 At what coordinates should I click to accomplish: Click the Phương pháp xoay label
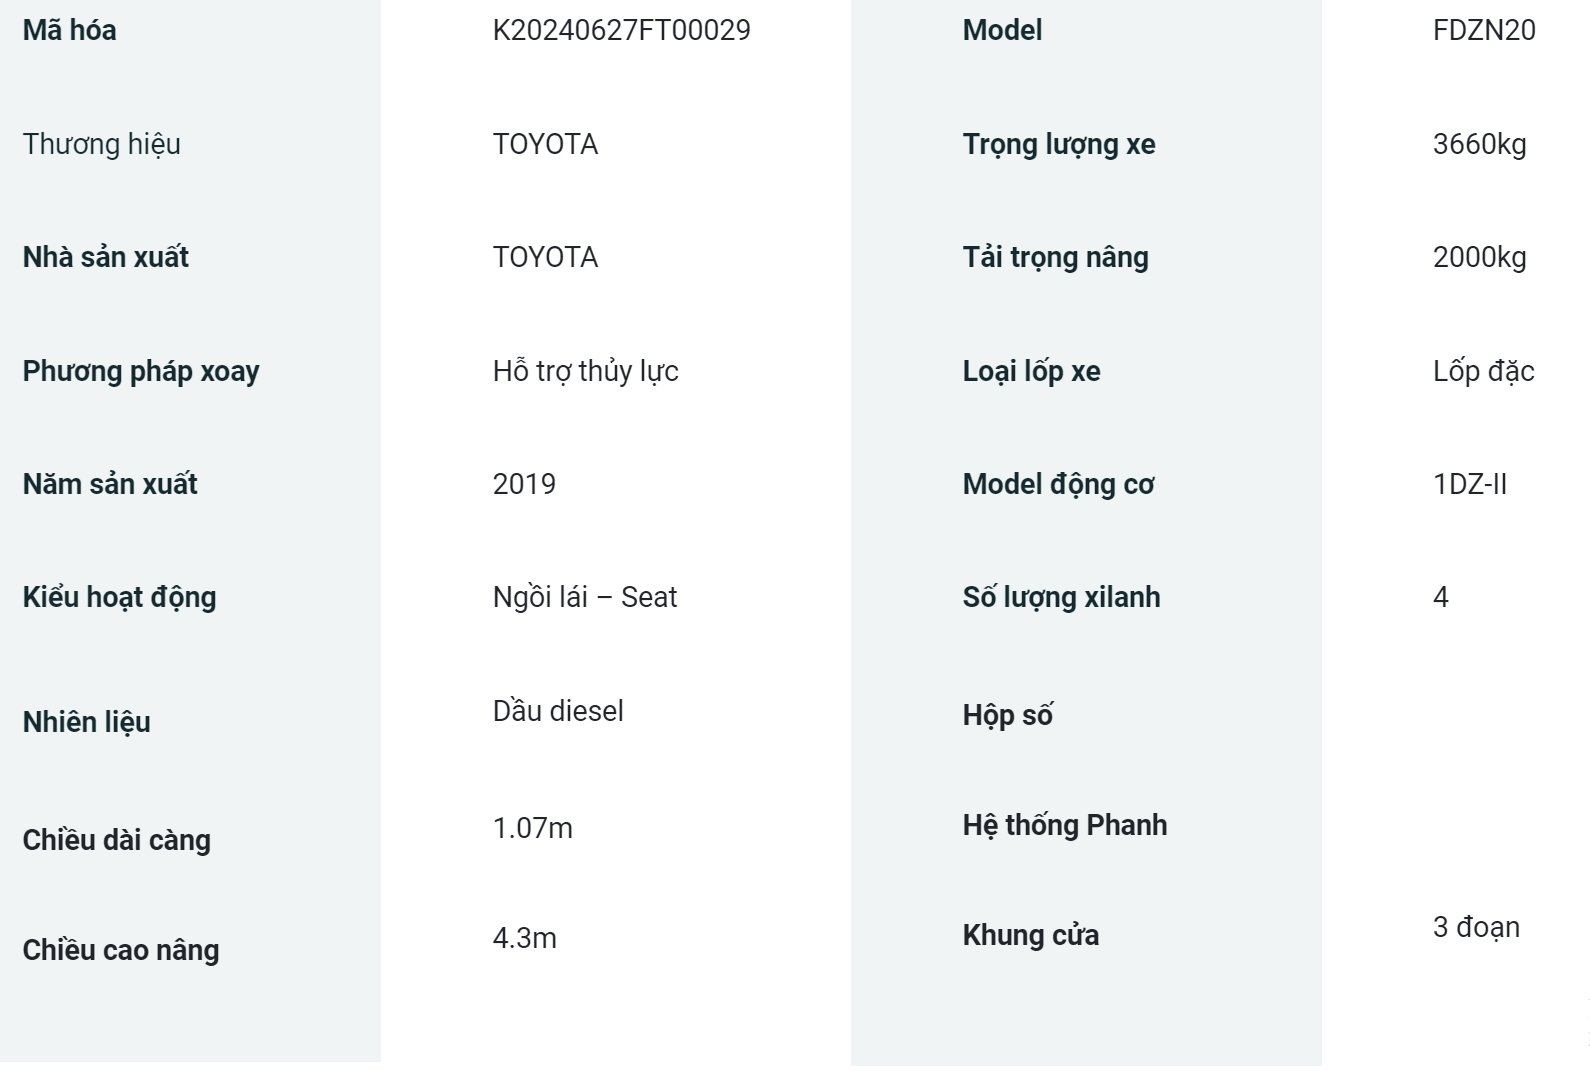[141, 371]
